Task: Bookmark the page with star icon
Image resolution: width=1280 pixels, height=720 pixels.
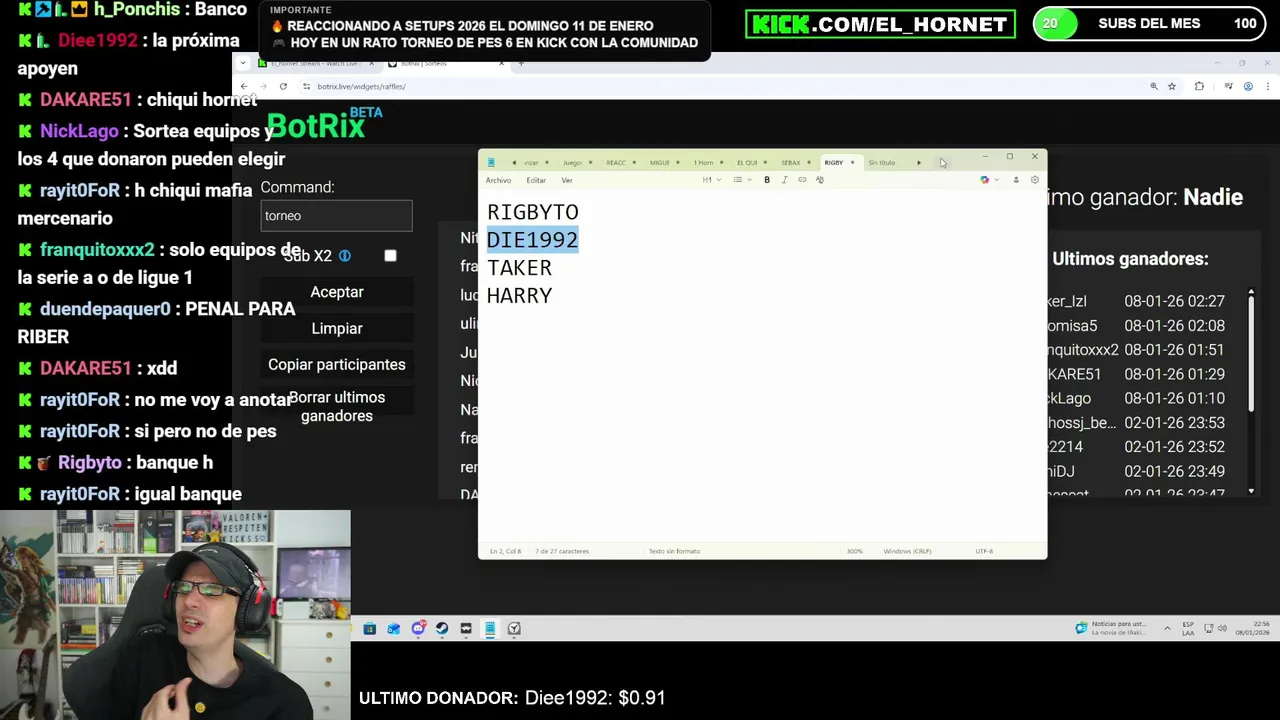Action: 1172,86
